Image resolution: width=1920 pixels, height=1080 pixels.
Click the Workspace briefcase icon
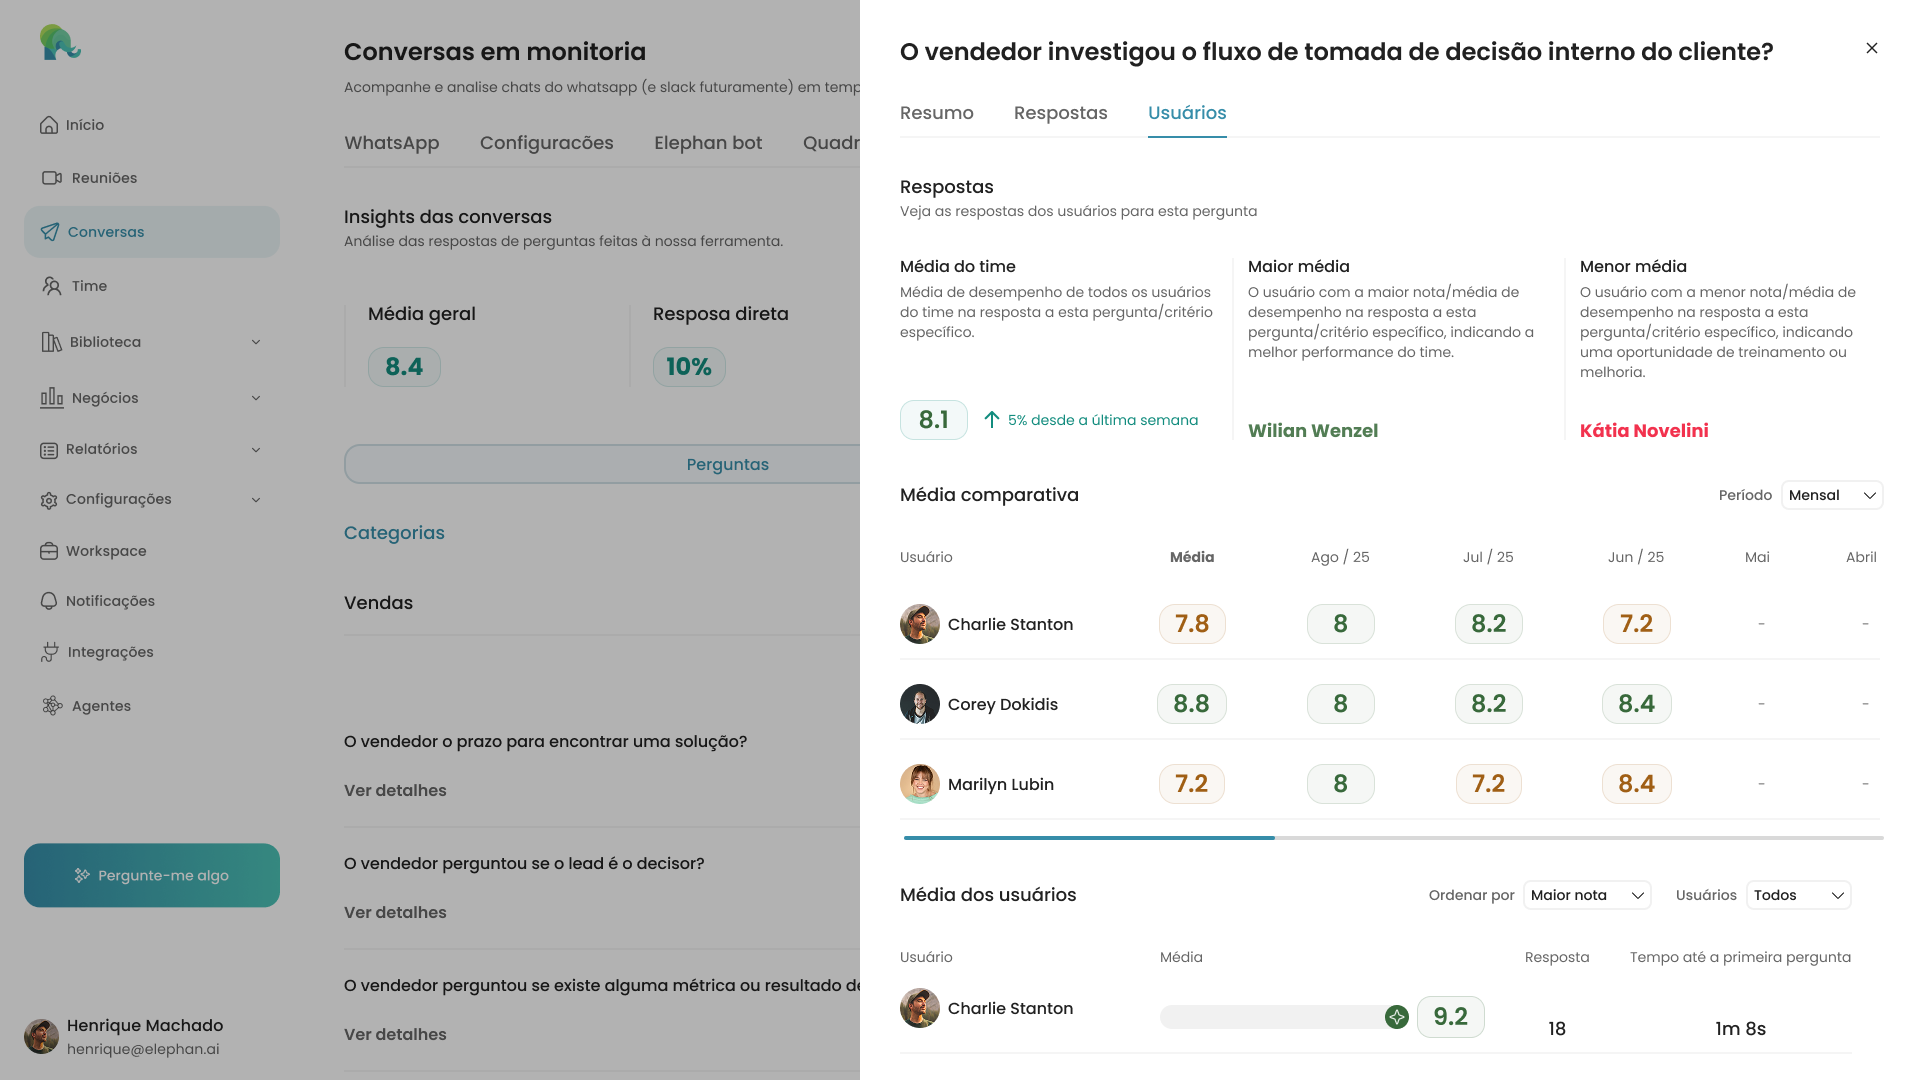49,551
